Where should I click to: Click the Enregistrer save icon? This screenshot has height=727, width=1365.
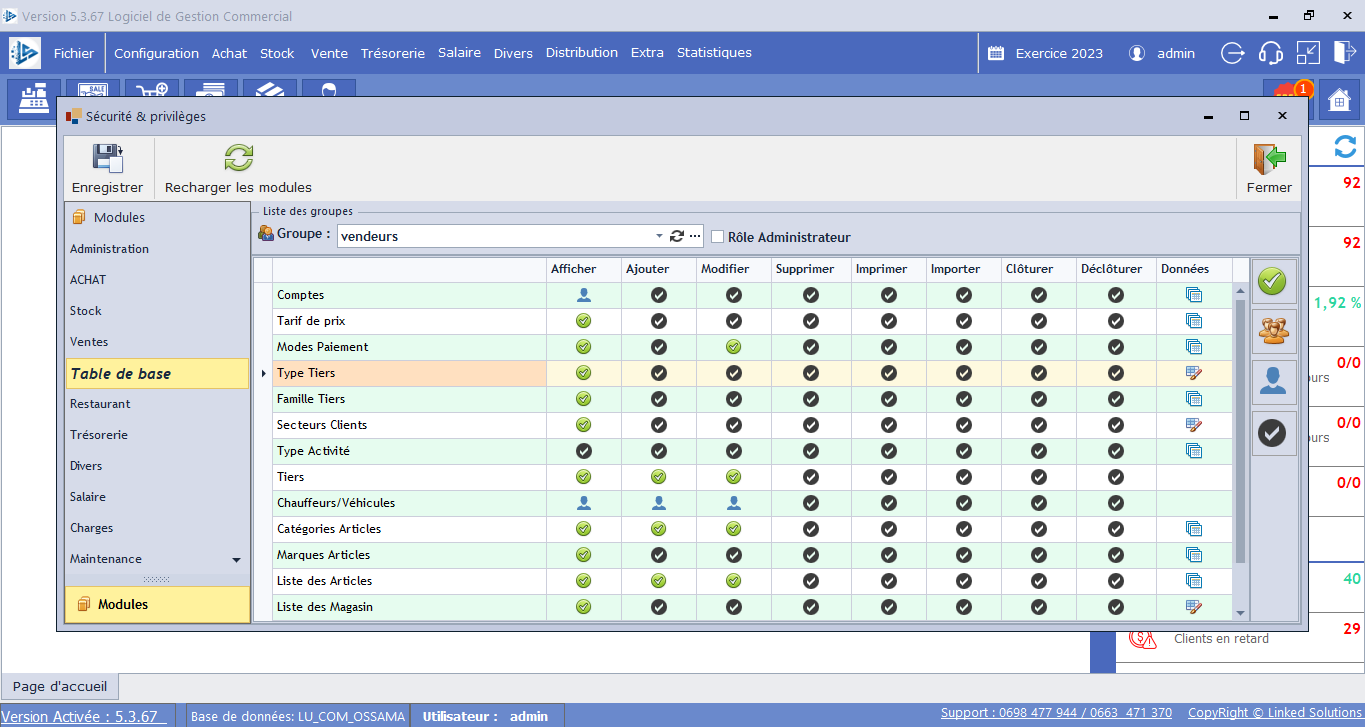tap(107, 159)
